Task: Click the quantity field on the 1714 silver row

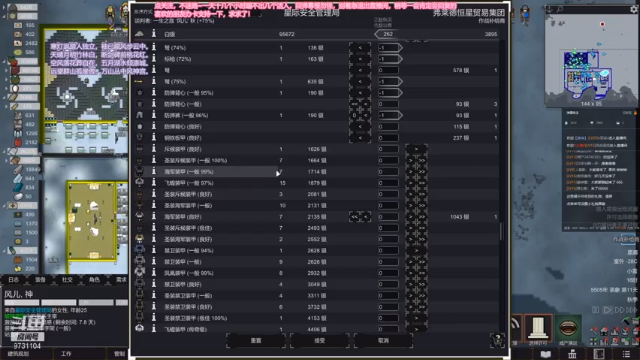Action: [388, 171]
